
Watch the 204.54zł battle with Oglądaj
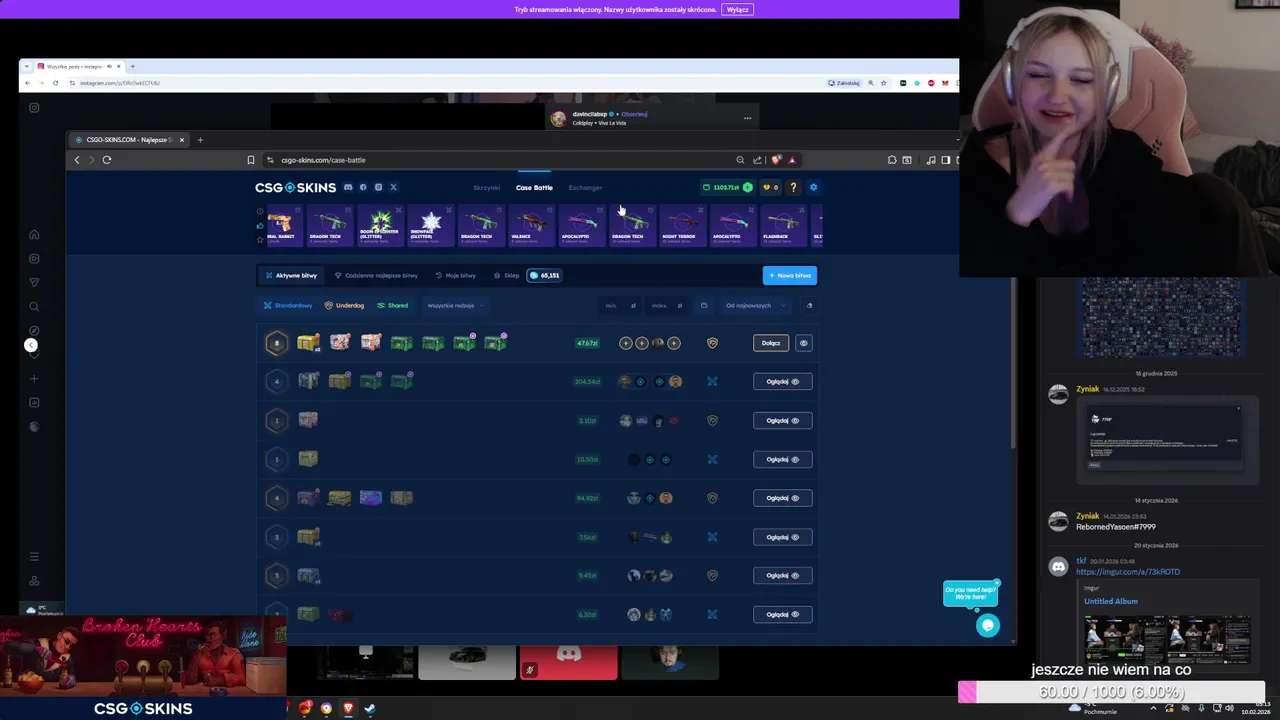point(782,381)
